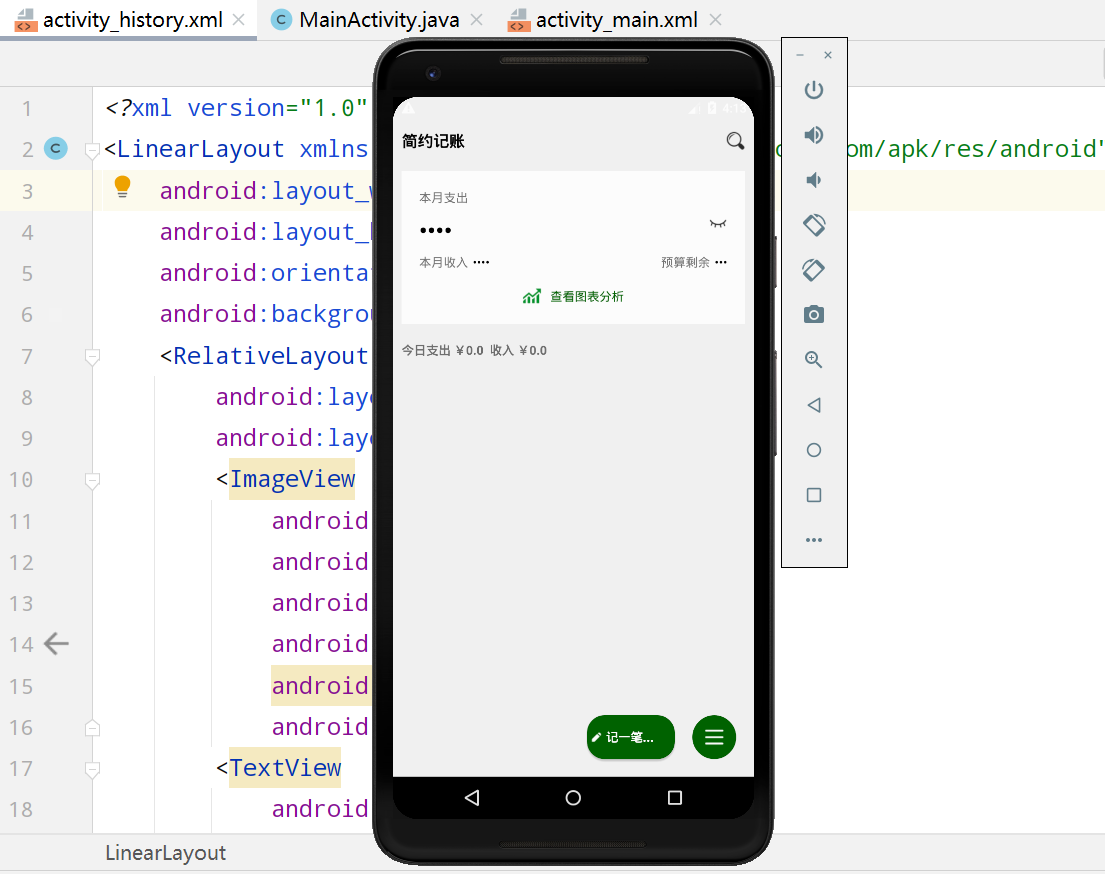
Task: Click the TextView tag in editor
Action: point(285,768)
